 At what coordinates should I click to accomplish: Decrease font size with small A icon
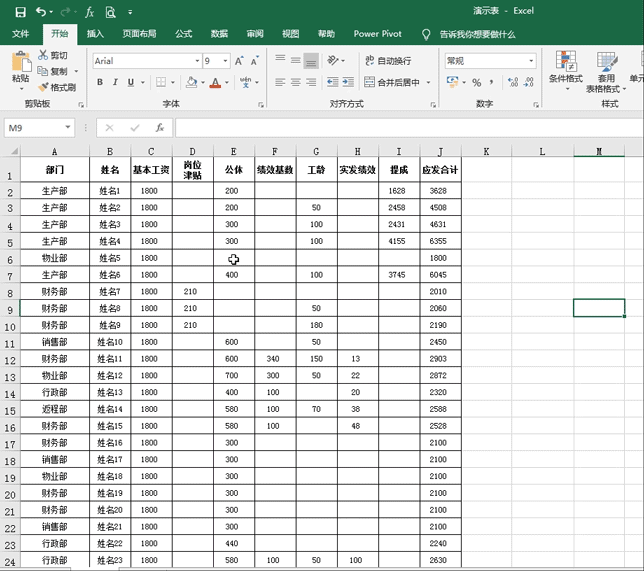[x=255, y=61]
